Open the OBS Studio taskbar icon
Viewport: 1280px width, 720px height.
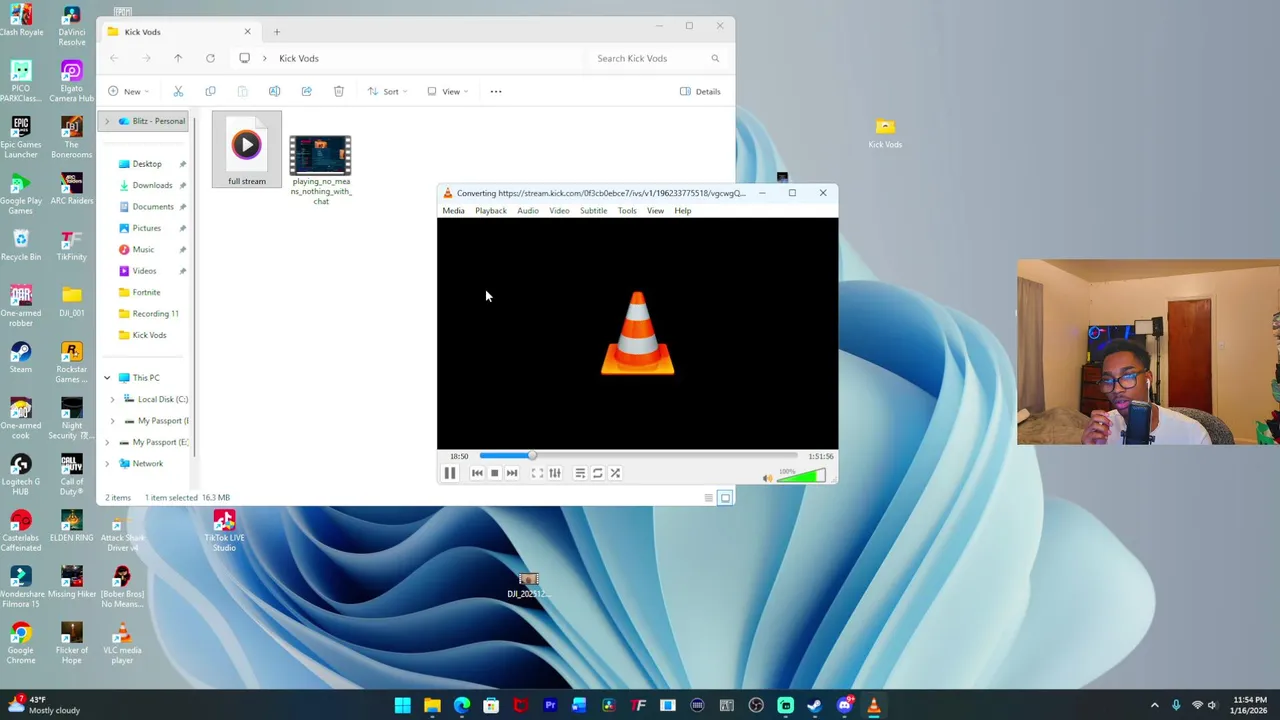tap(756, 706)
